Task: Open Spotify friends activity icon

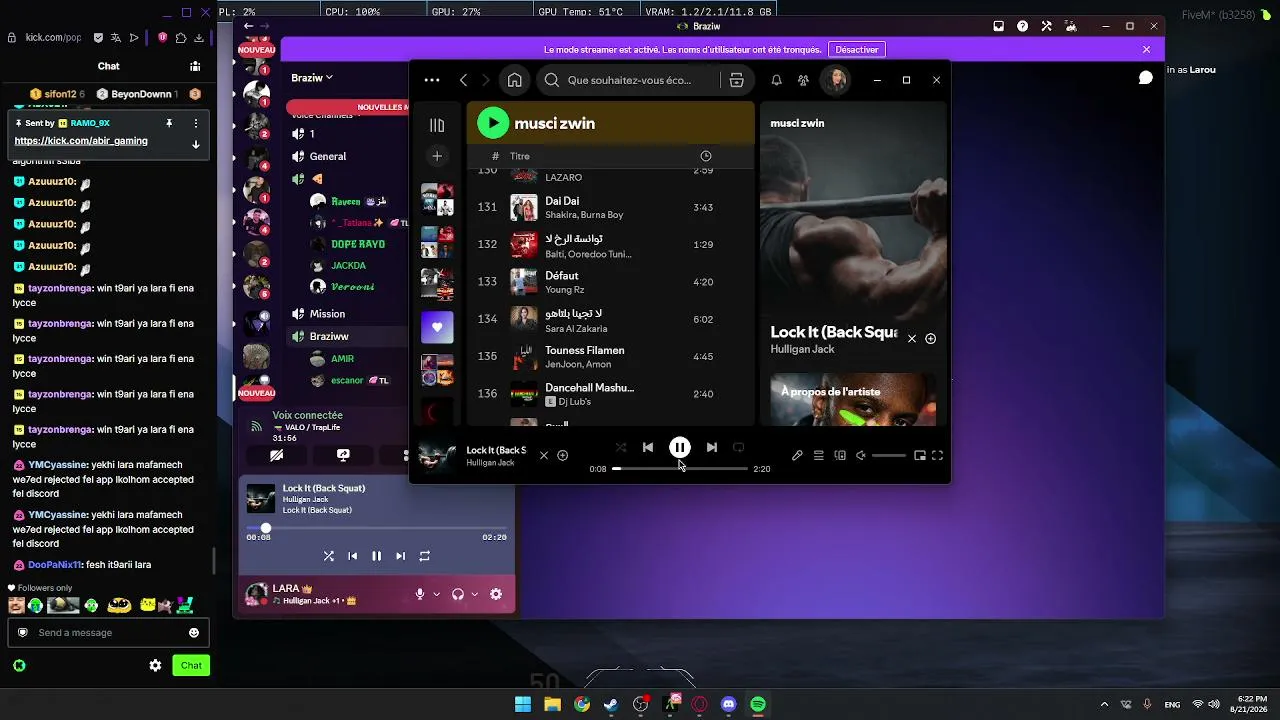Action: click(803, 80)
